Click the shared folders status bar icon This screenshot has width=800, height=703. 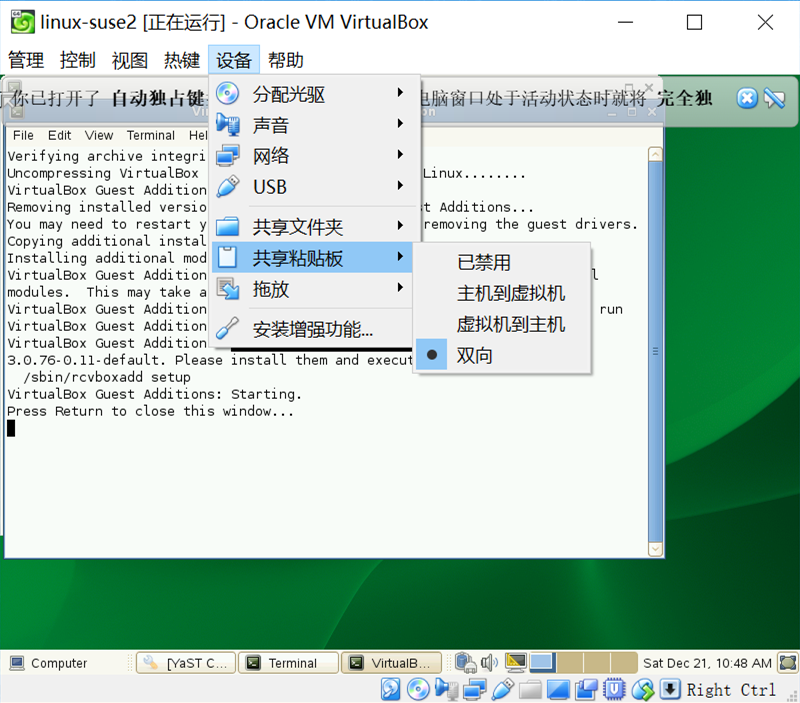pyautogui.click(x=530, y=689)
